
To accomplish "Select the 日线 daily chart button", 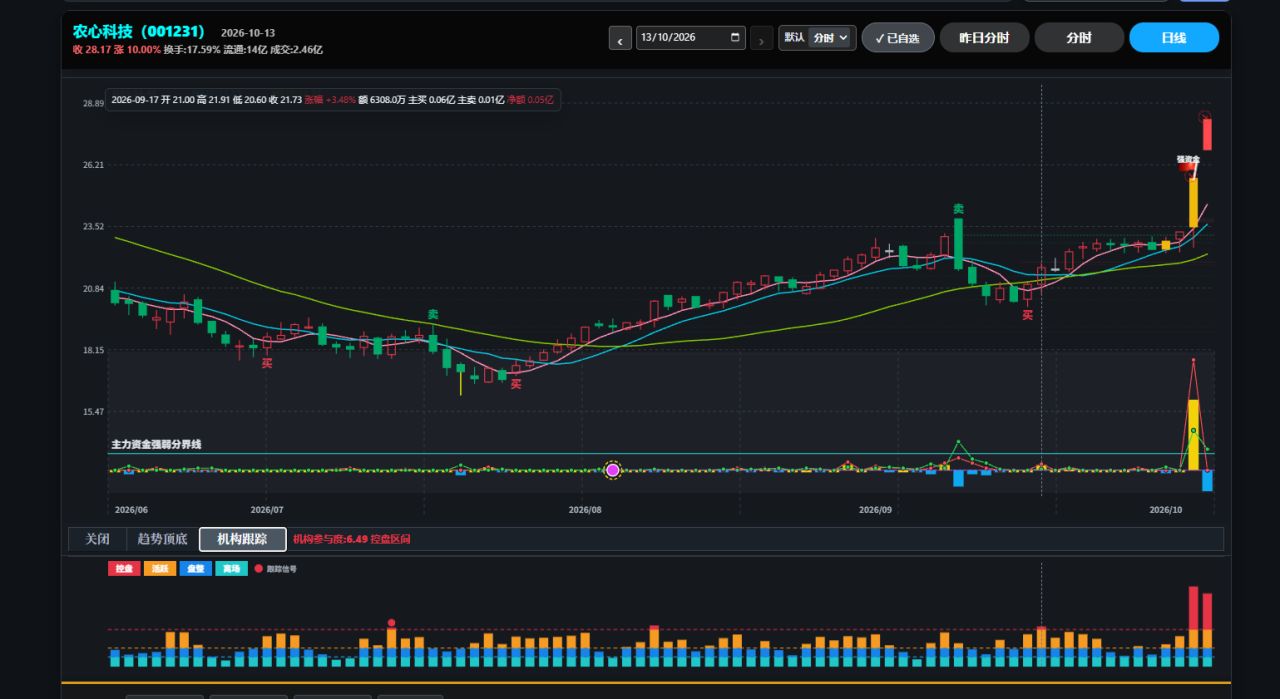I will coord(1174,38).
